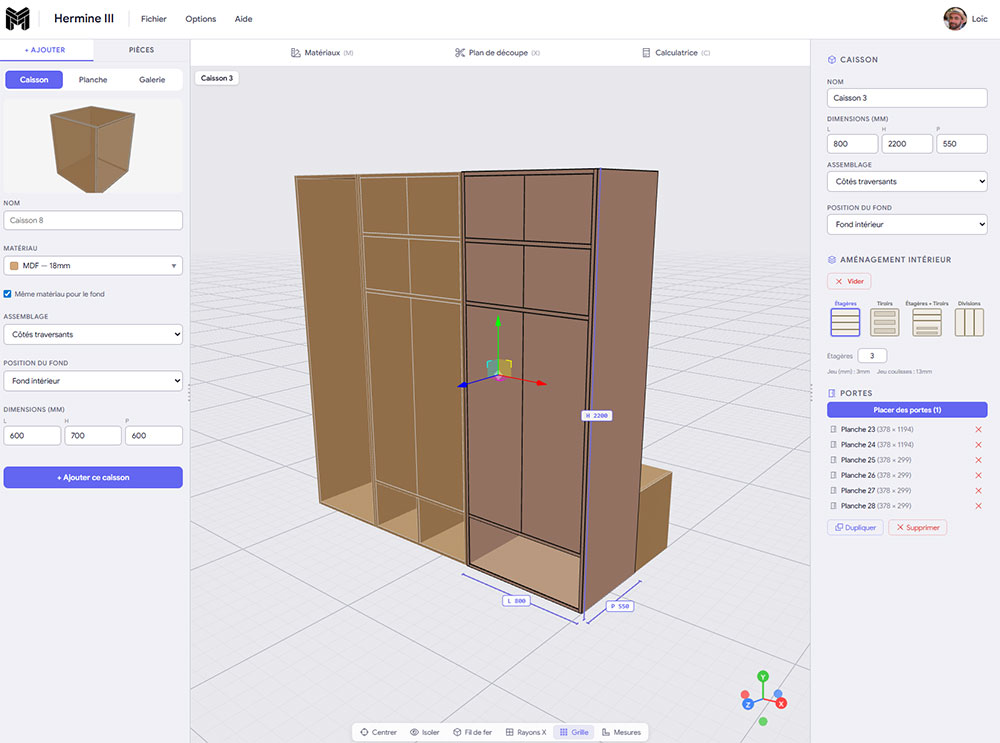Toggle the Grille display

573,732
